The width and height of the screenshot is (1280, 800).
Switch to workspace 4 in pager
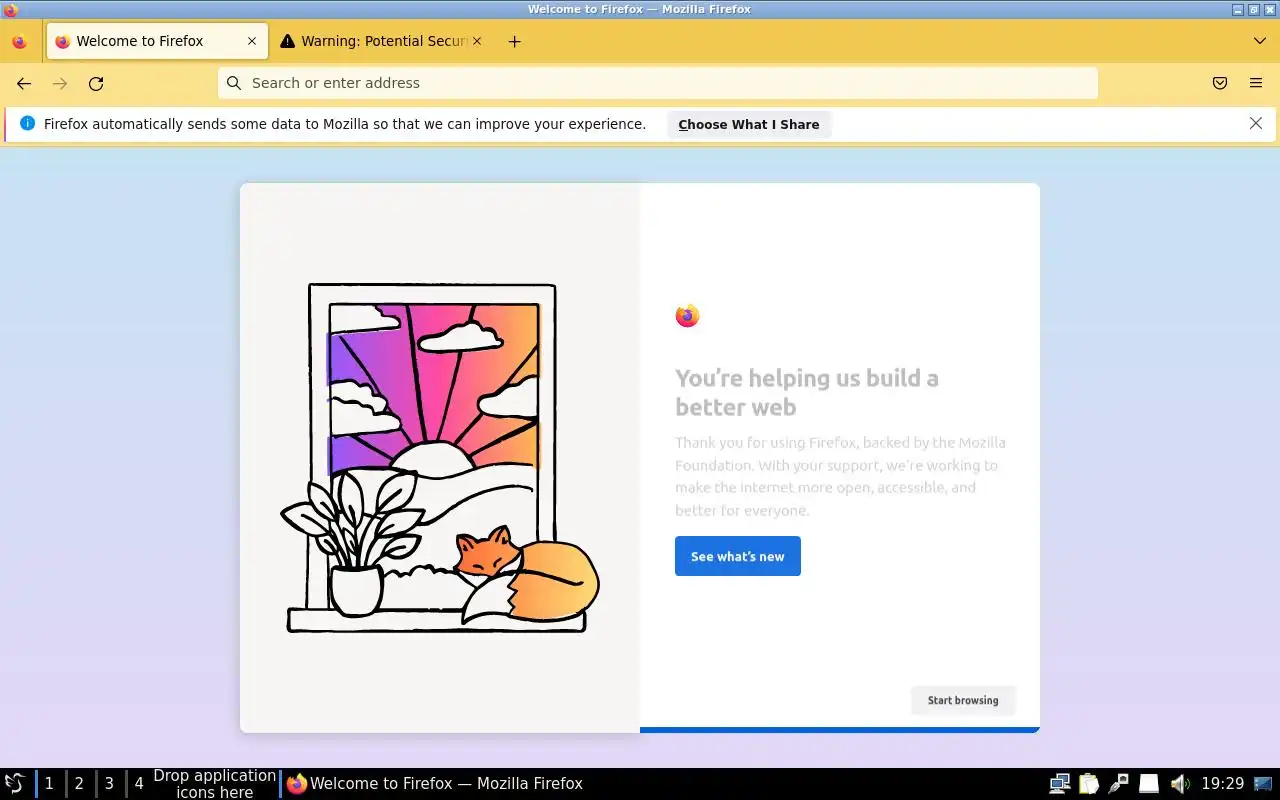tap(139, 783)
